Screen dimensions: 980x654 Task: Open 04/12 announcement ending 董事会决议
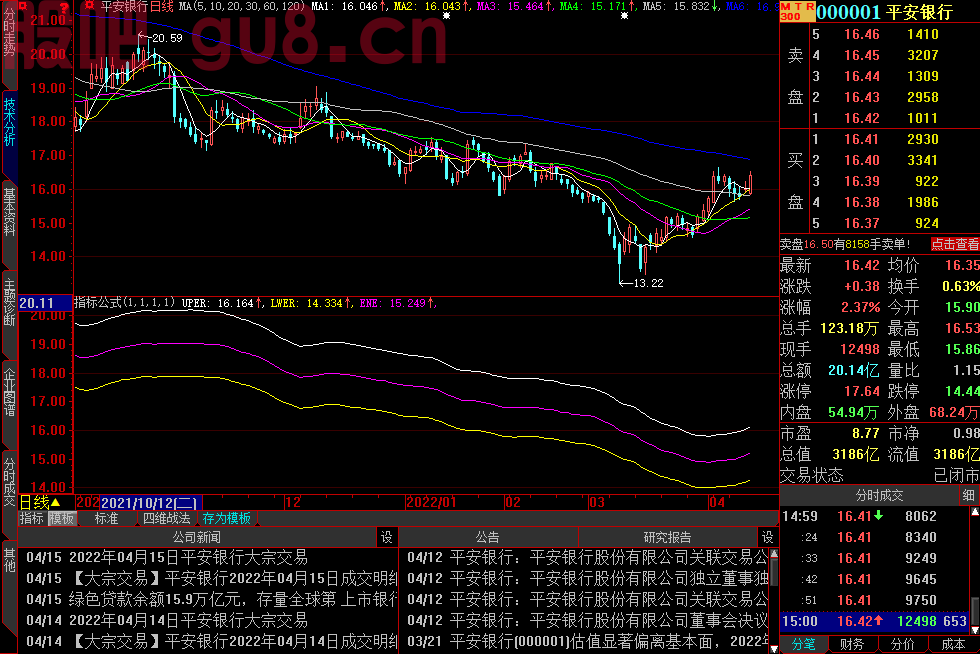point(588,620)
